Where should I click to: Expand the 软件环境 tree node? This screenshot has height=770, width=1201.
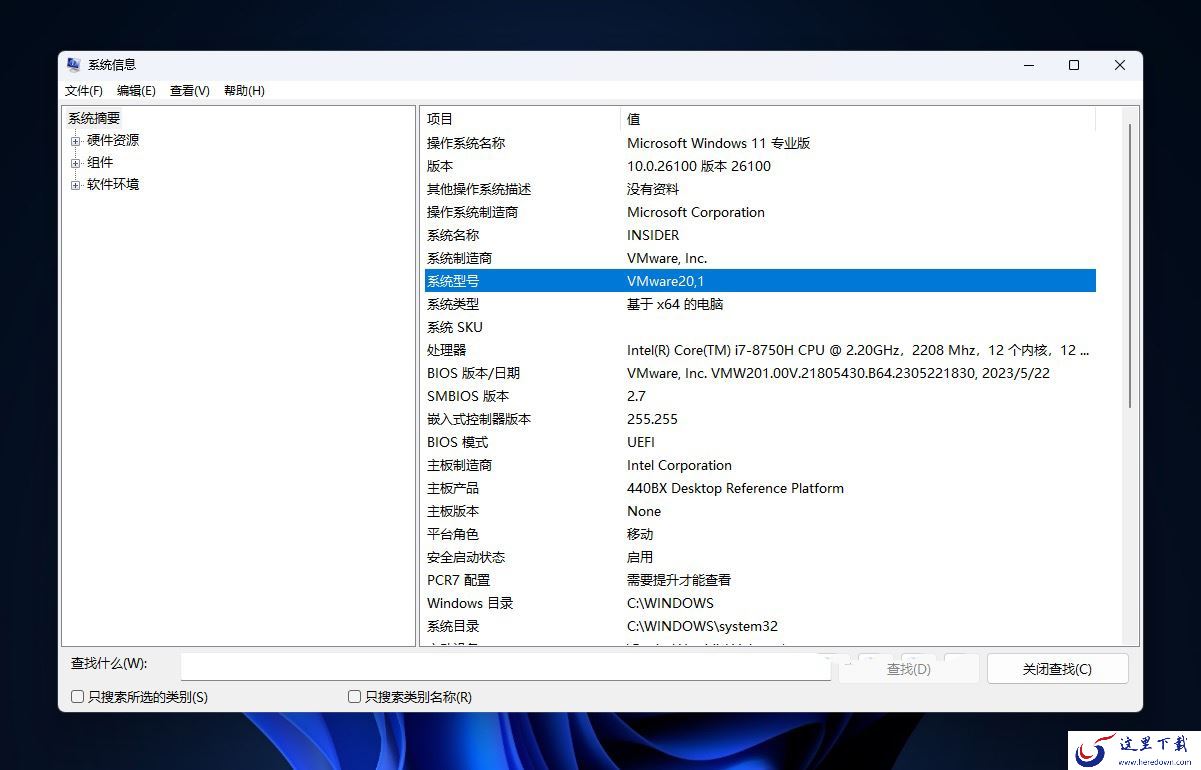coord(75,185)
